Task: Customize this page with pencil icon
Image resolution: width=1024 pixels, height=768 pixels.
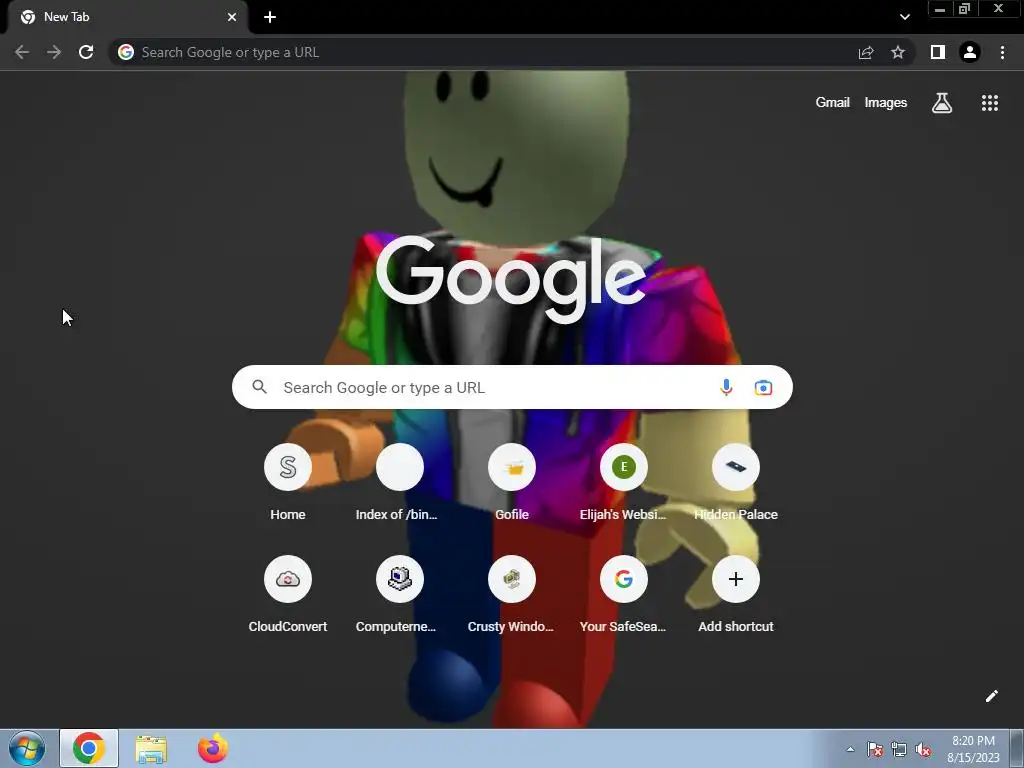Action: (991, 696)
